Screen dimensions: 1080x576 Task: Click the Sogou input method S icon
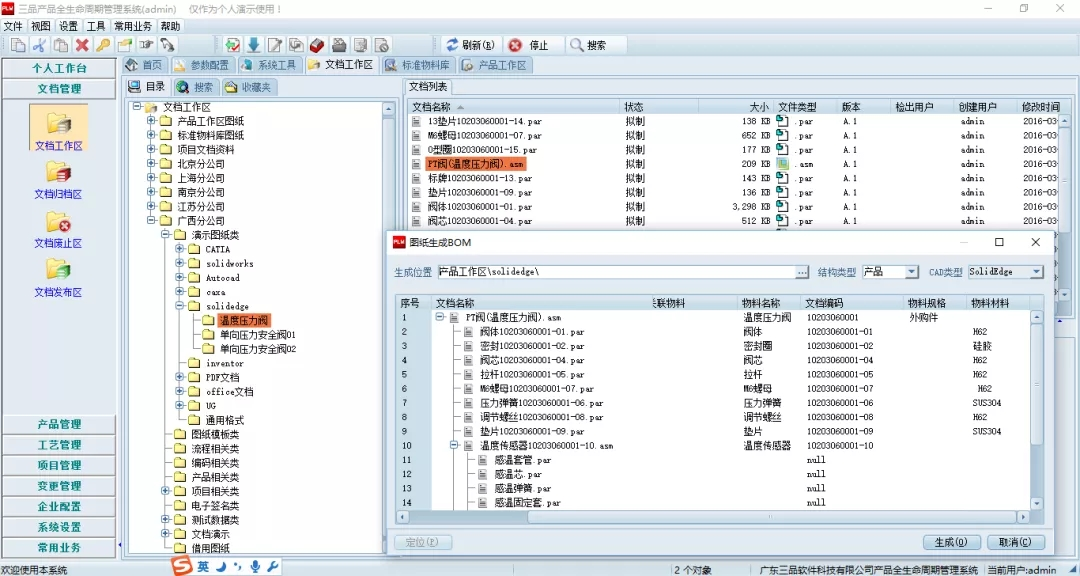180,567
